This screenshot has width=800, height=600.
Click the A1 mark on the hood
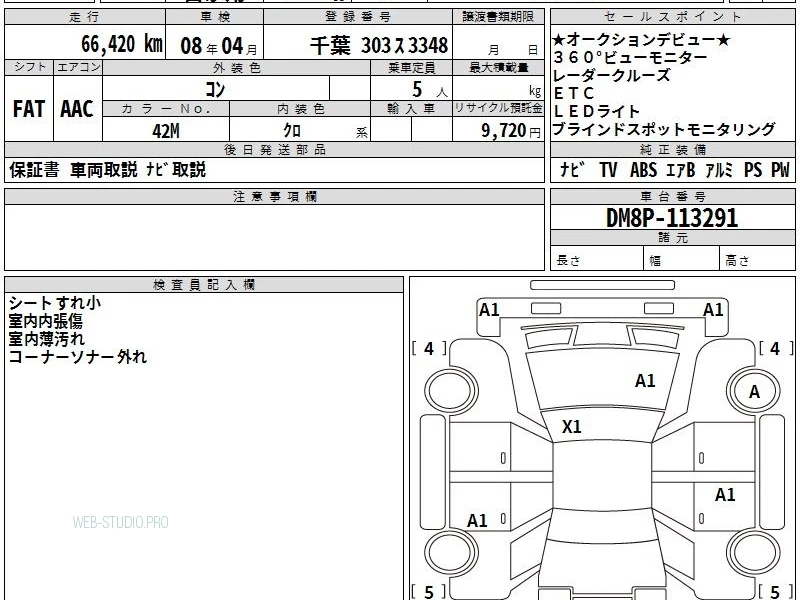point(645,381)
